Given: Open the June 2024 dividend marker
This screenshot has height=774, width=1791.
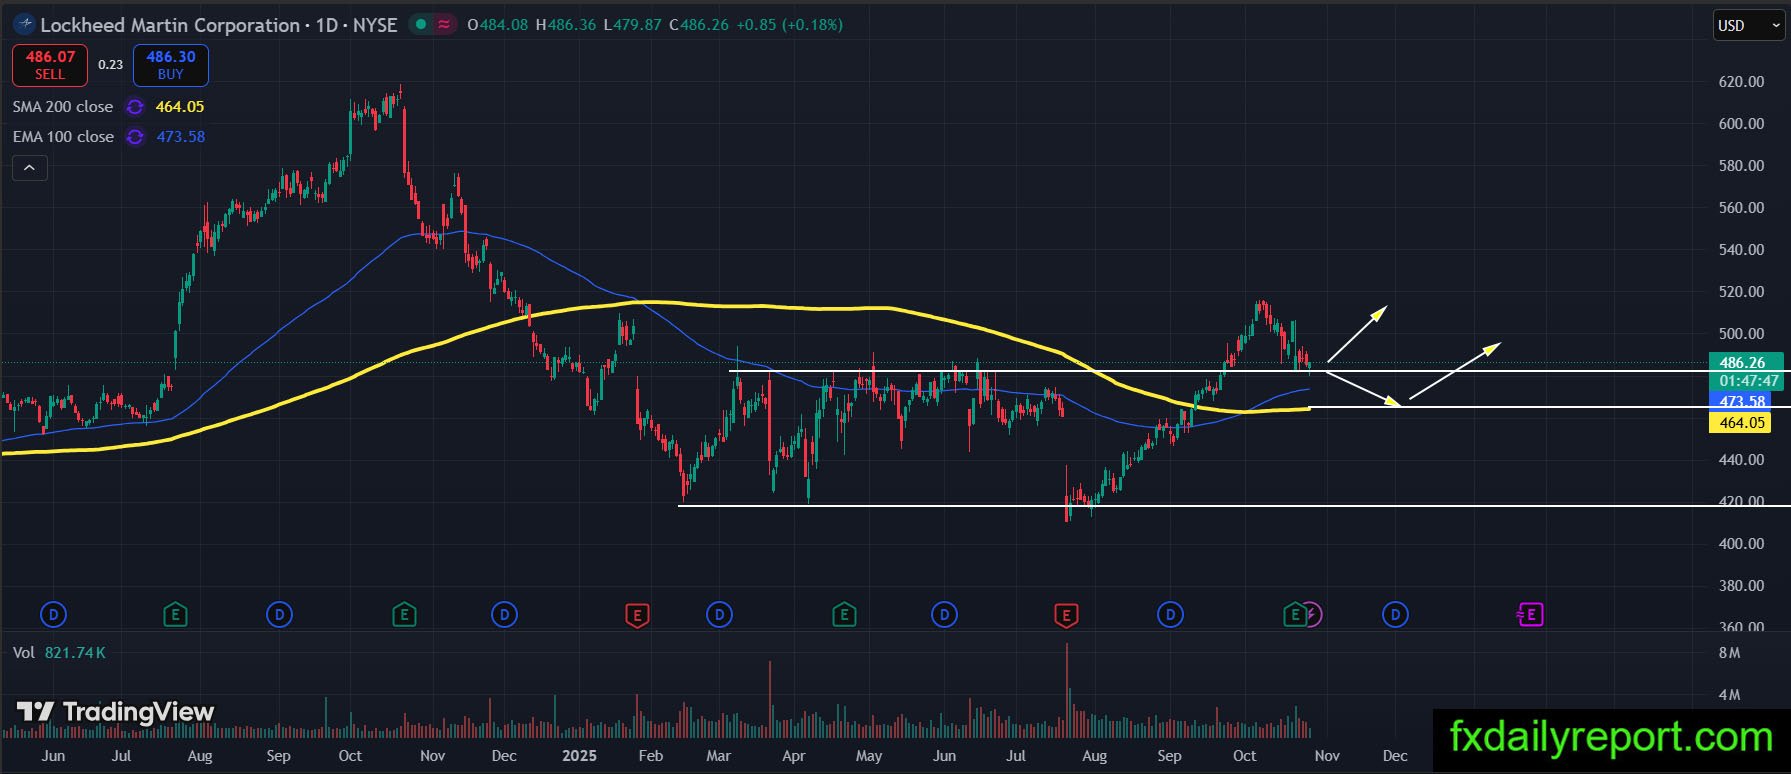Looking at the screenshot, I should 54,614.
